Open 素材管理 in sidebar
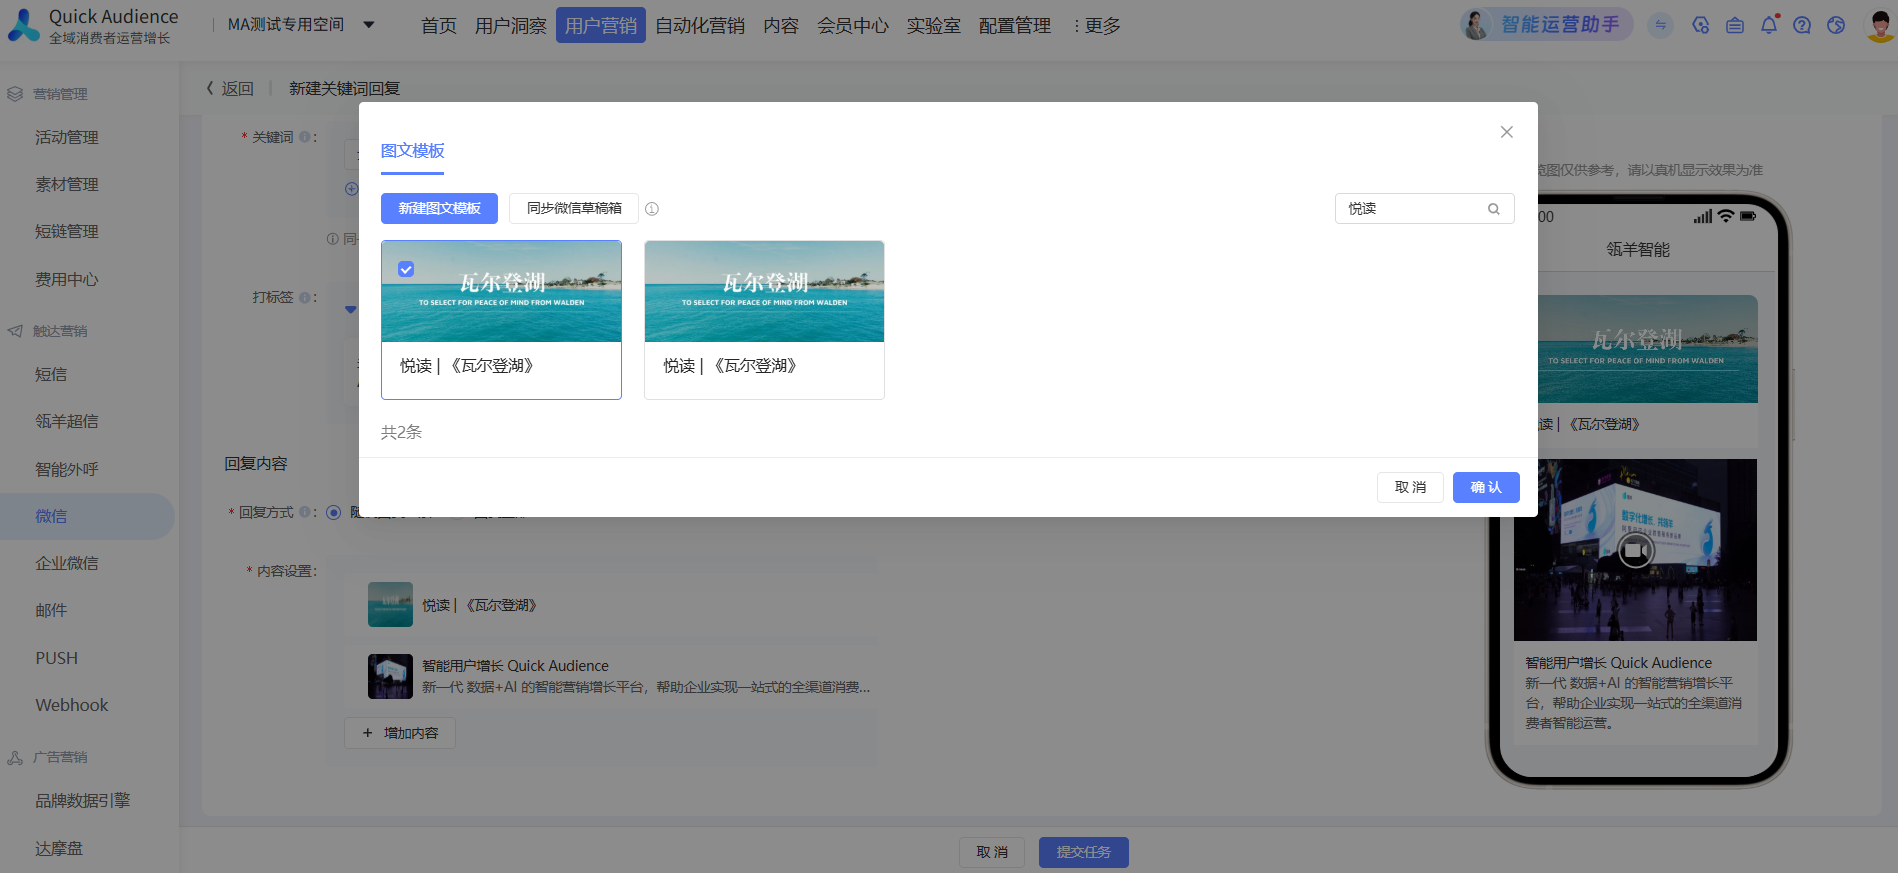This screenshot has width=1898, height=873. coord(67,184)
